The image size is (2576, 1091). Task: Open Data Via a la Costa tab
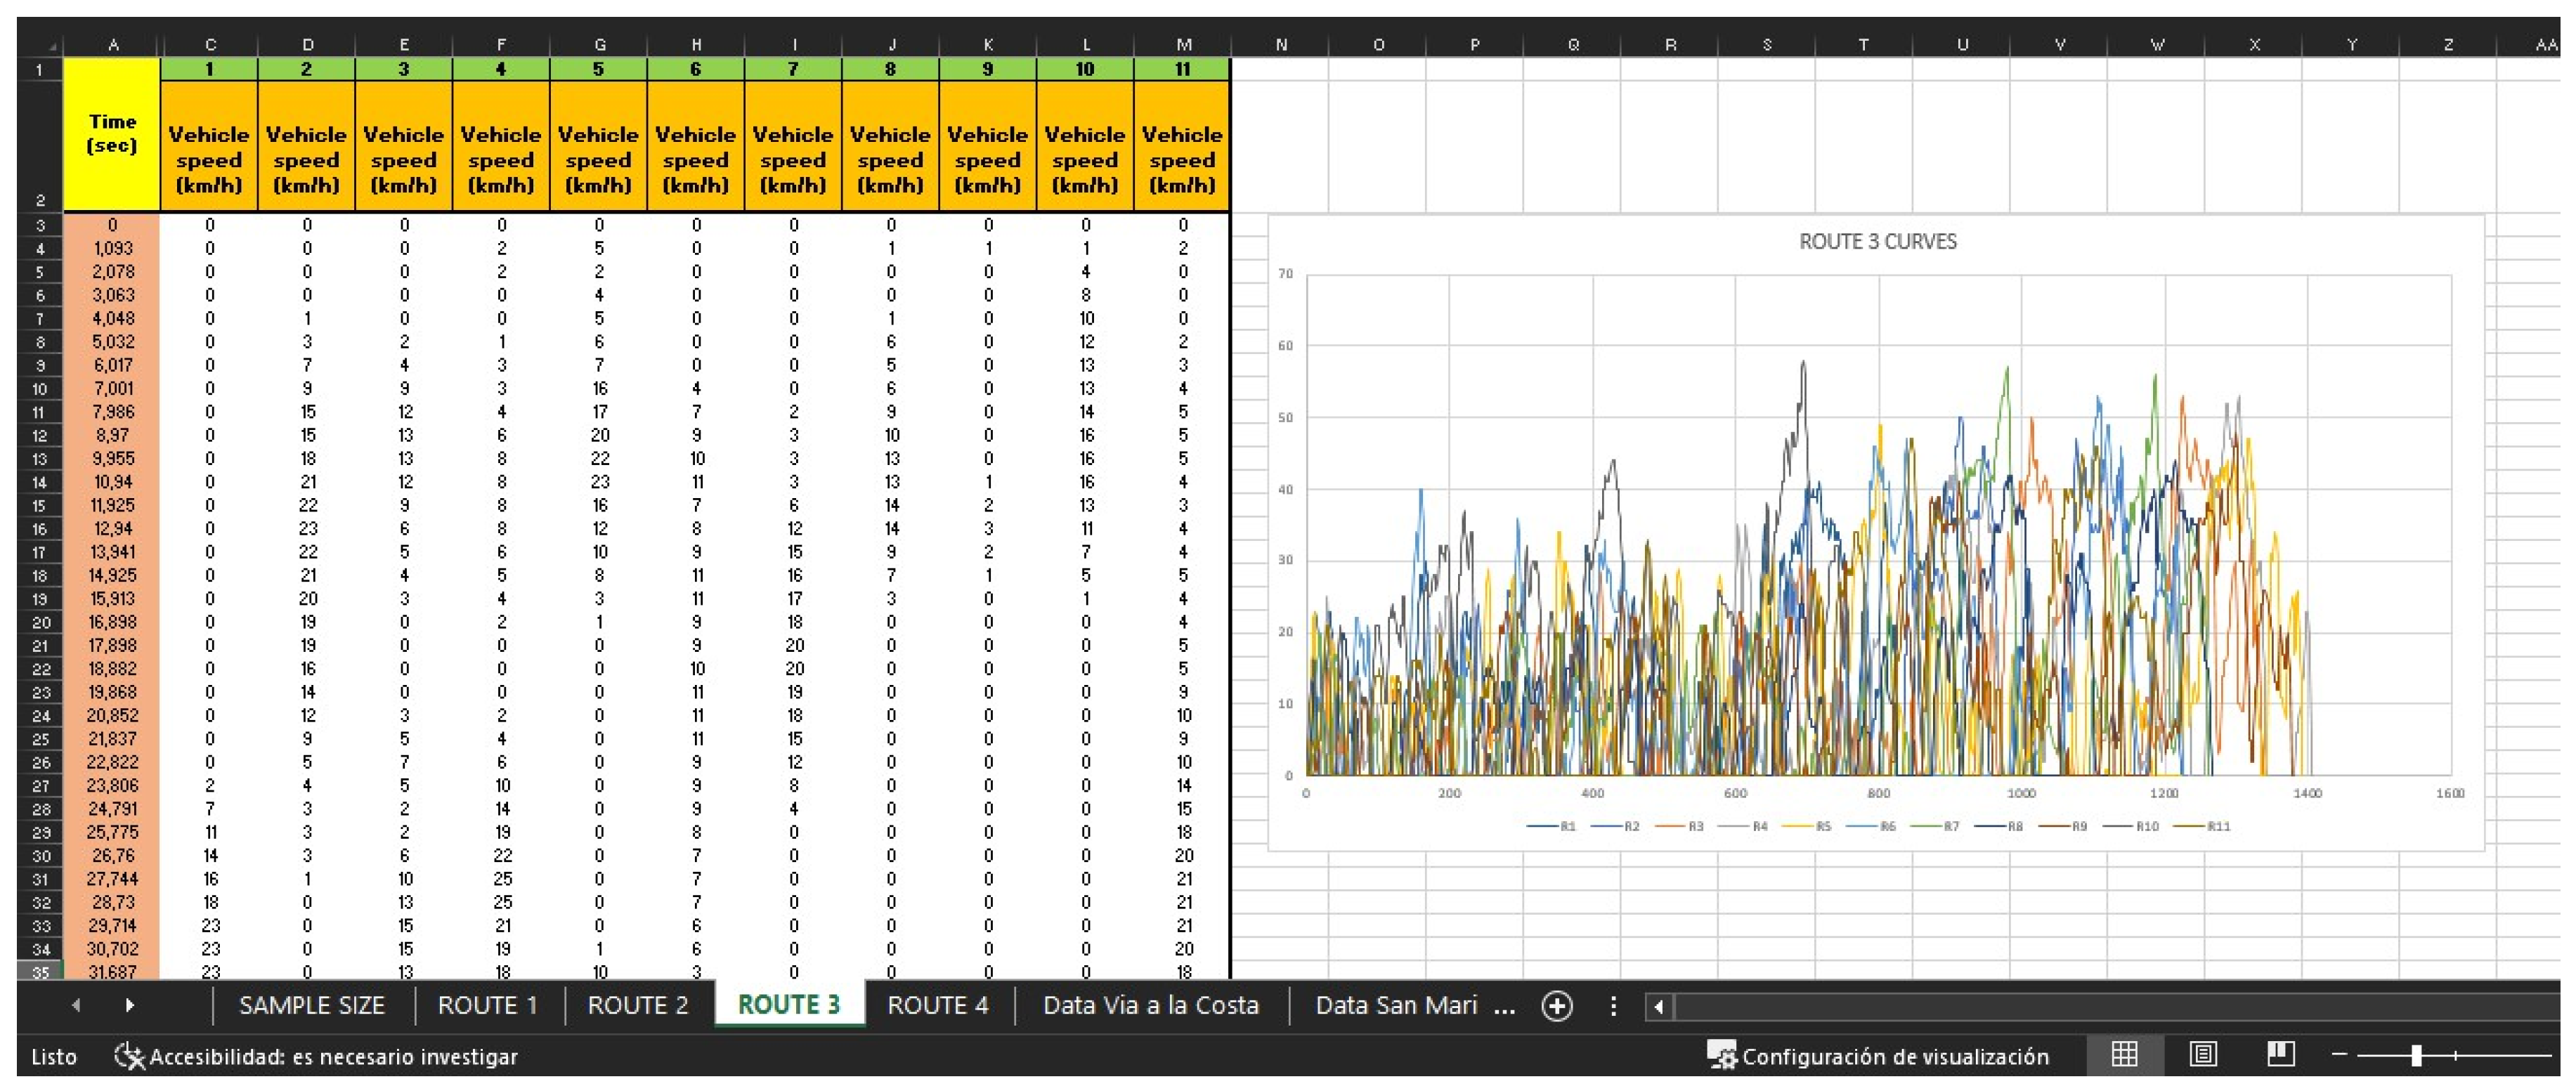click(1150, 1005)
